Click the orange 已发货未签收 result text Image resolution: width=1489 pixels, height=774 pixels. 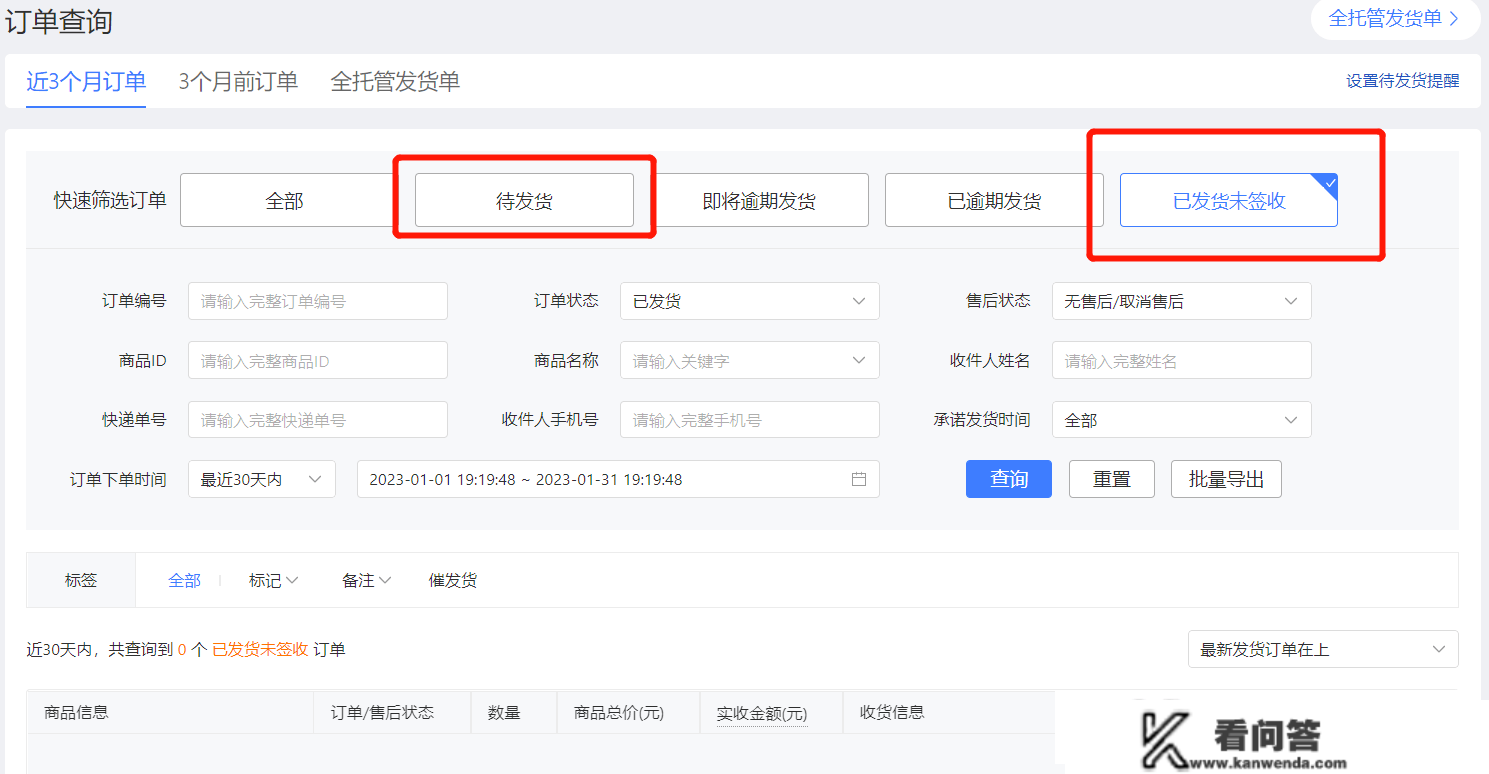pyautogui.click(x=260, y=649)
